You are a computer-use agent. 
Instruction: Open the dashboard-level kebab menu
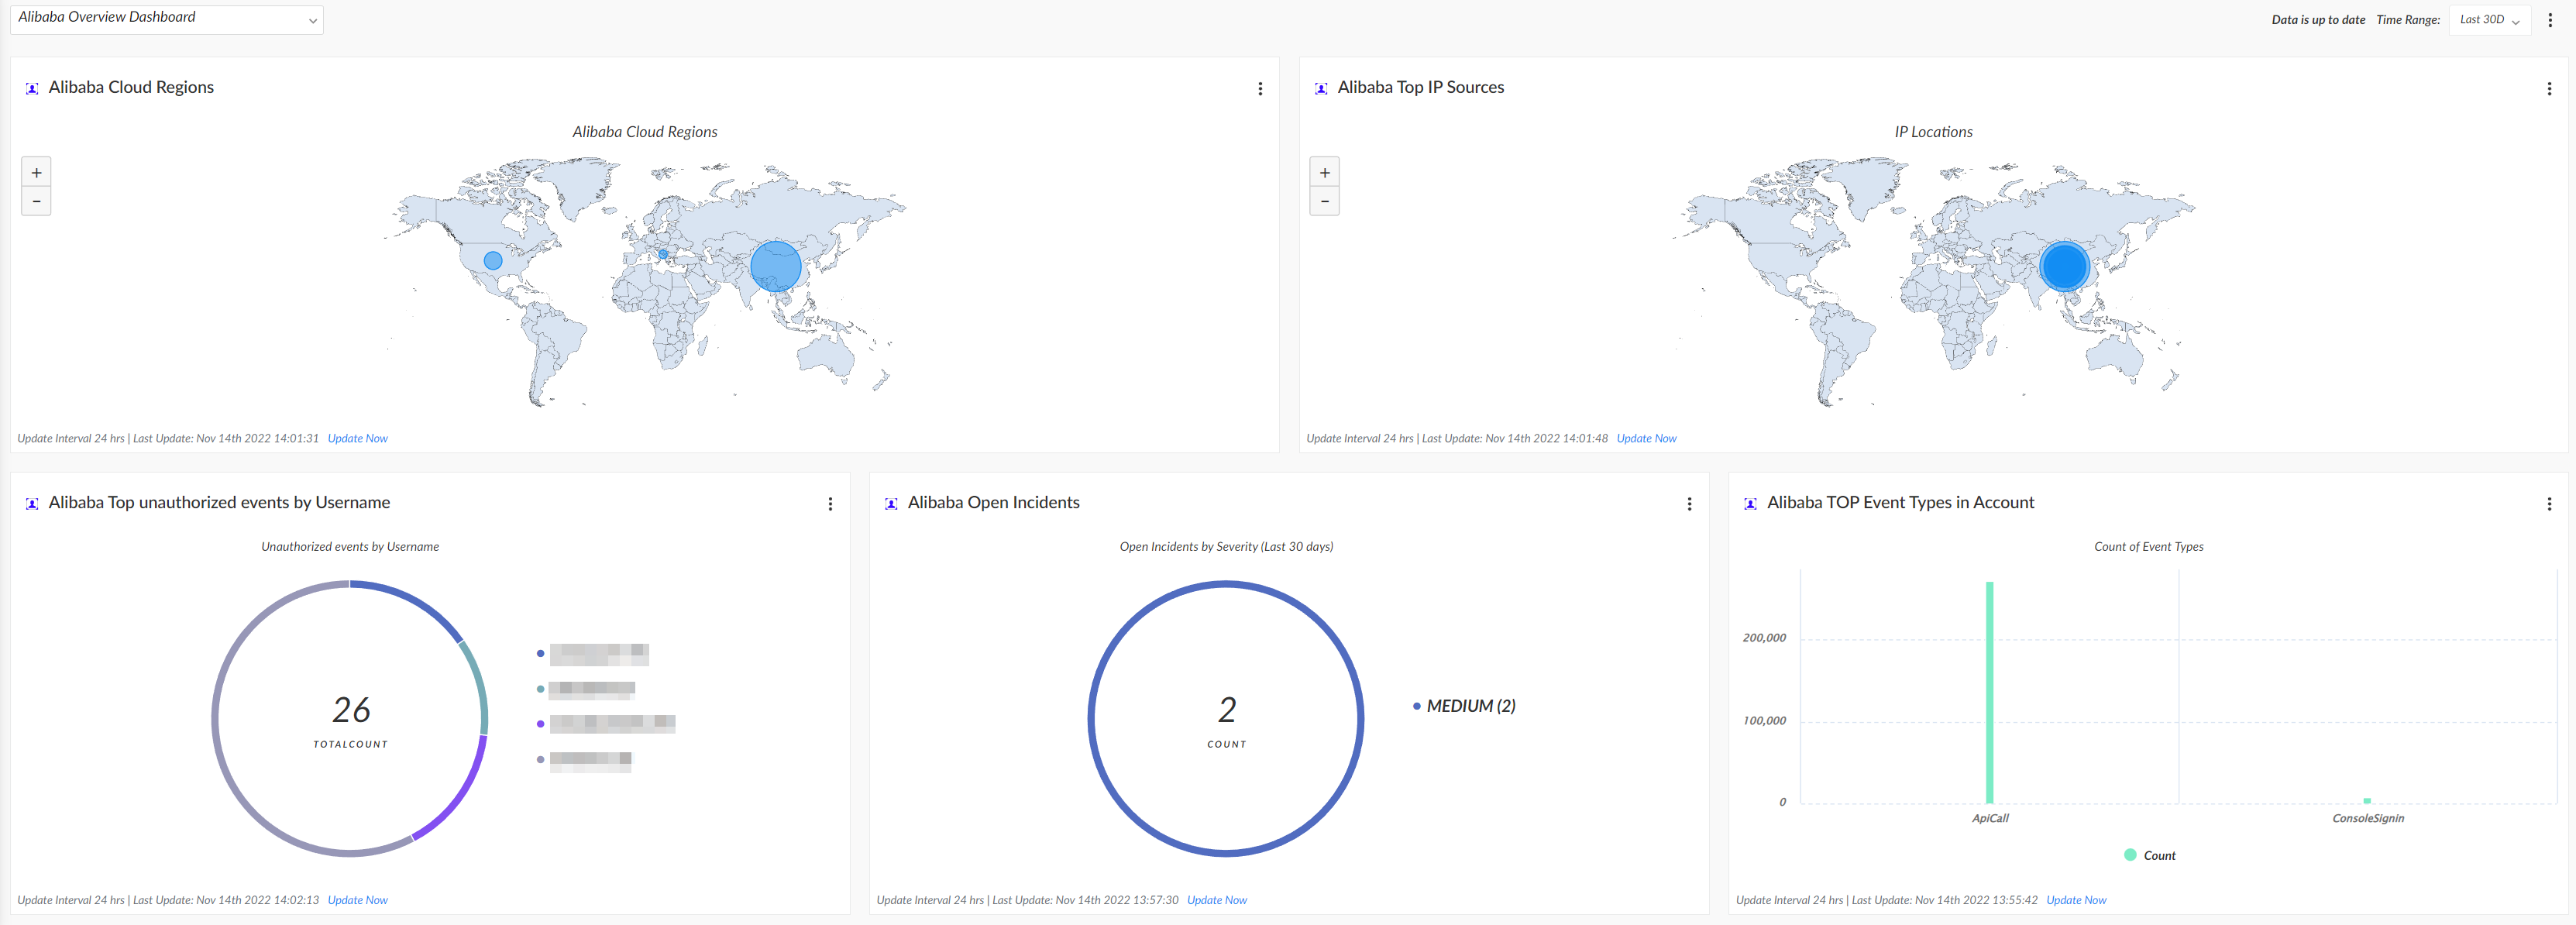[x=2550, y=20]
